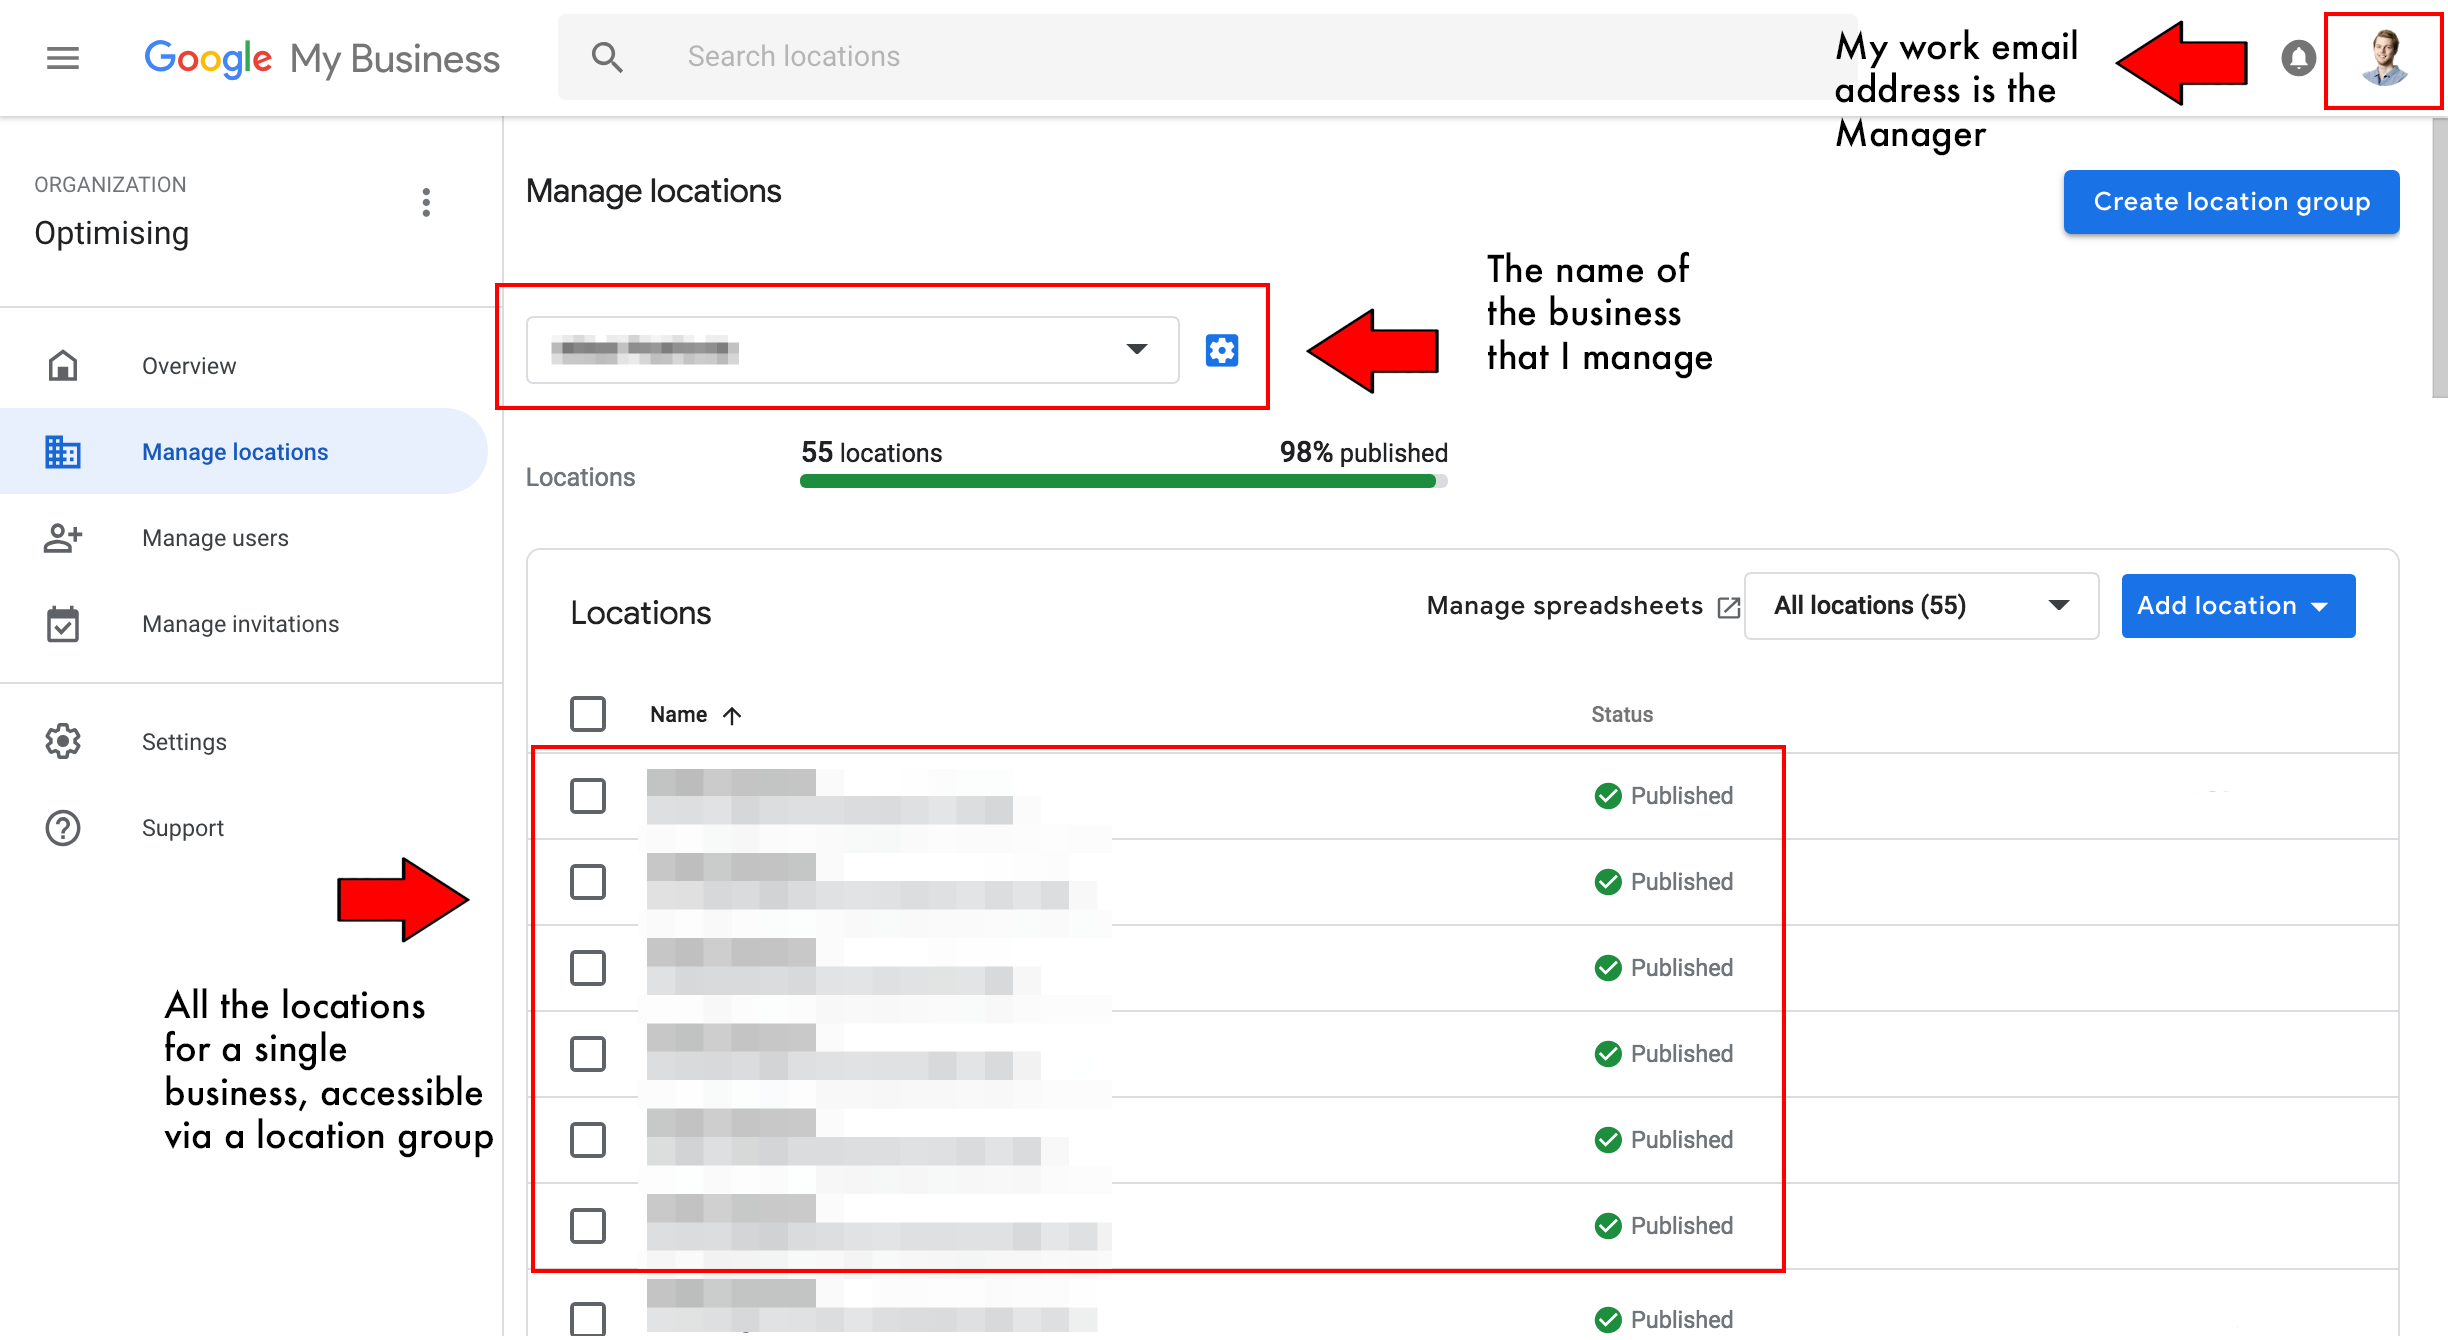Enable the select all locations checkbox
Viewport: 2448px width, 1340px height.
pyautogui.click(x=589, y=713)
